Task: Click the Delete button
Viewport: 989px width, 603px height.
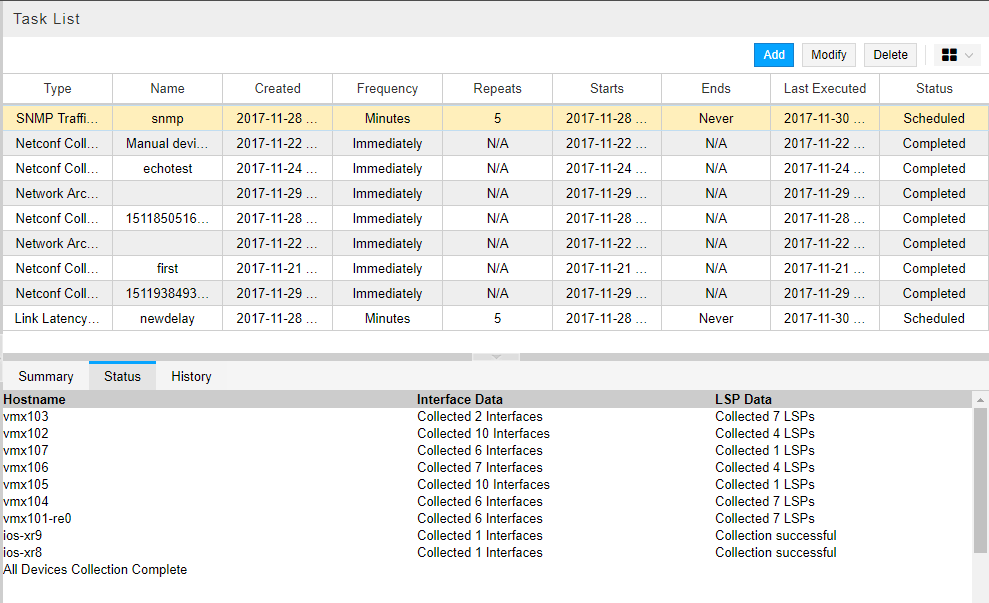Action: coord(889,55)
